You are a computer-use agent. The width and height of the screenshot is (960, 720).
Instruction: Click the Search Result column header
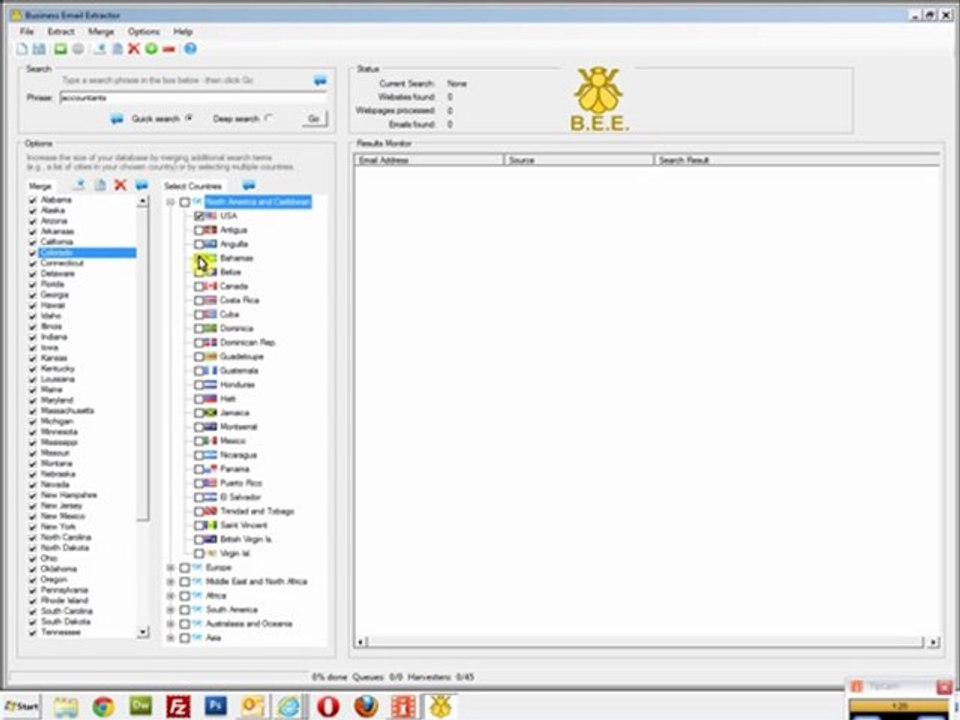pyautogui.click(x=797, y=160)
